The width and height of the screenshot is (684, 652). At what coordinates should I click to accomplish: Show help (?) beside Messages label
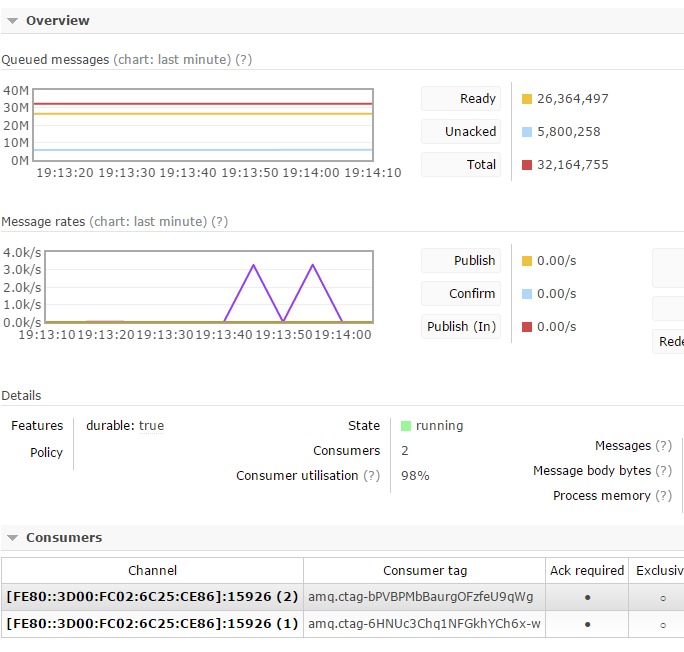pos(663,446)
